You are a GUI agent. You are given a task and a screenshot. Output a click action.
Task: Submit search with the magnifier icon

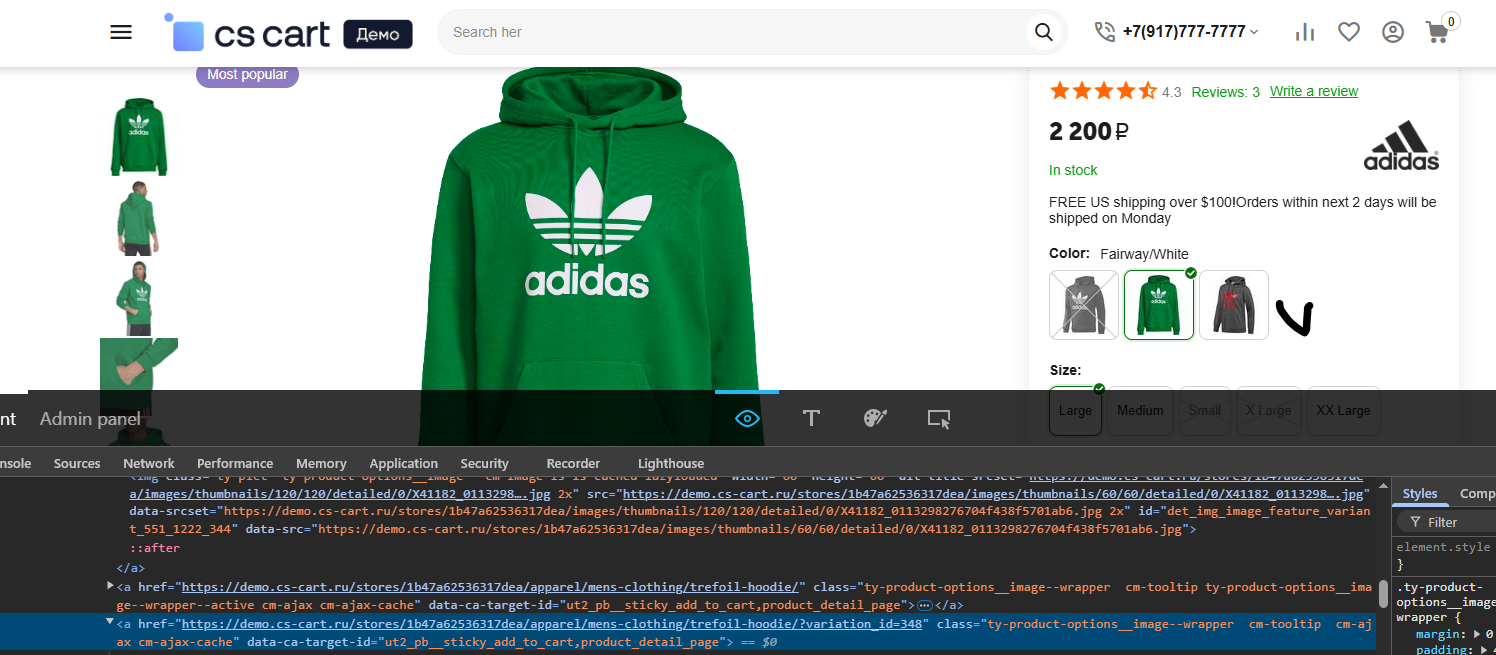click(1043, 32)
